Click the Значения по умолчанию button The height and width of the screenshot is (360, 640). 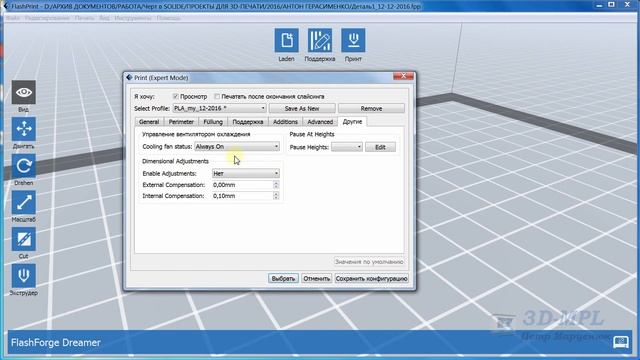[369, 262]
